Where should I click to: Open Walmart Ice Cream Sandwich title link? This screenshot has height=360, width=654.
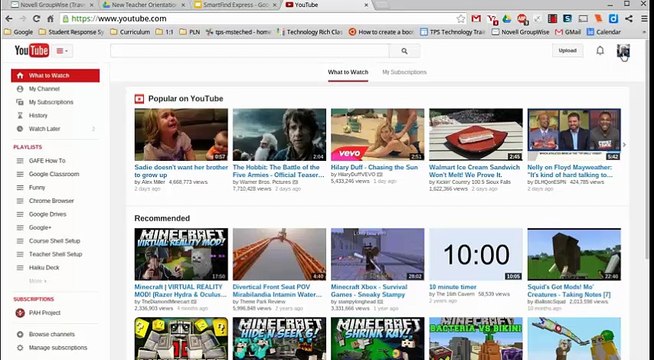475,171
